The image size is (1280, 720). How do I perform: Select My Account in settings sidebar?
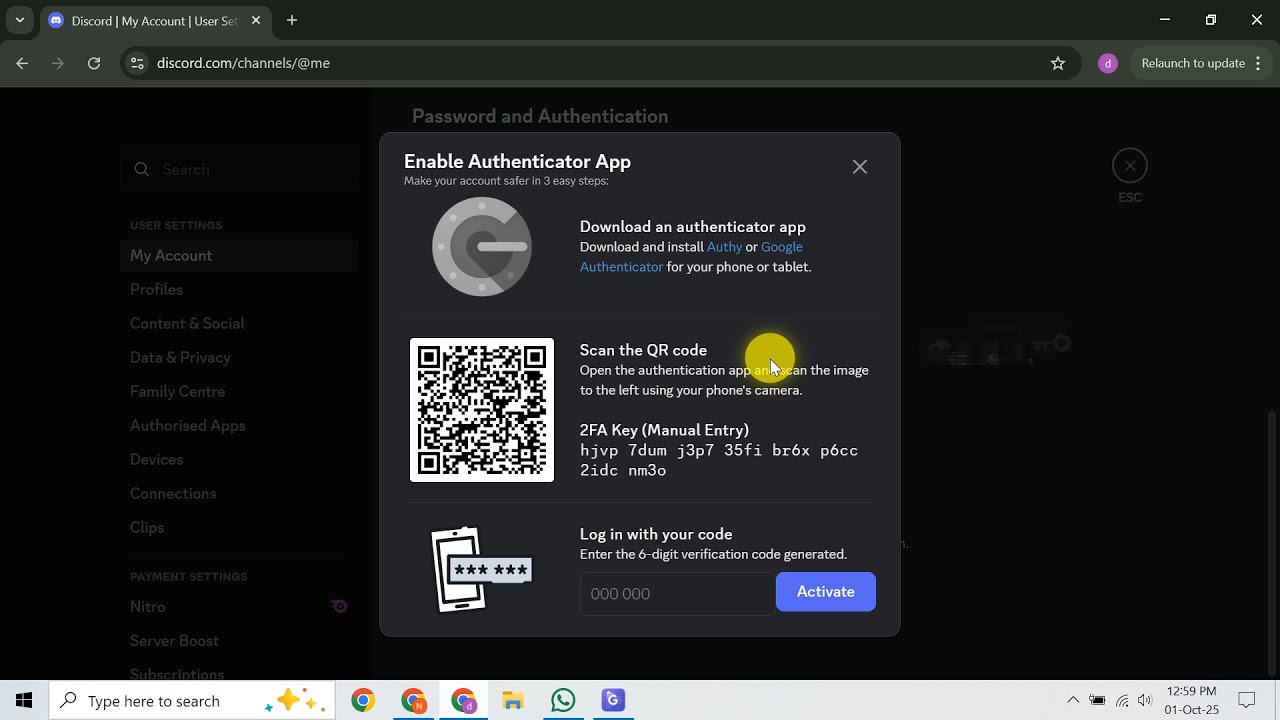coord(239,256)
